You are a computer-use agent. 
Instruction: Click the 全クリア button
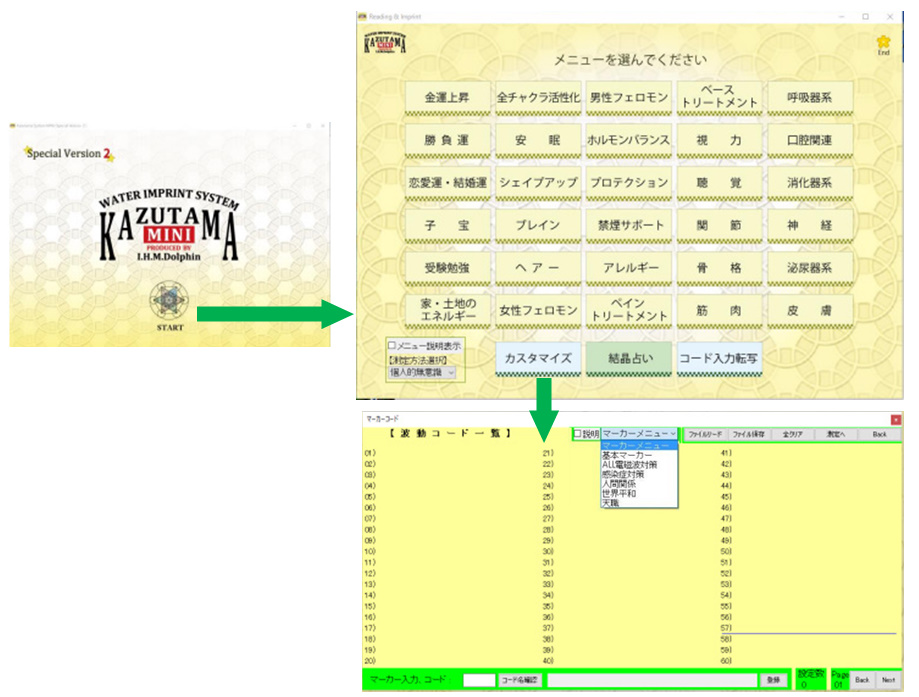(792, 434)
